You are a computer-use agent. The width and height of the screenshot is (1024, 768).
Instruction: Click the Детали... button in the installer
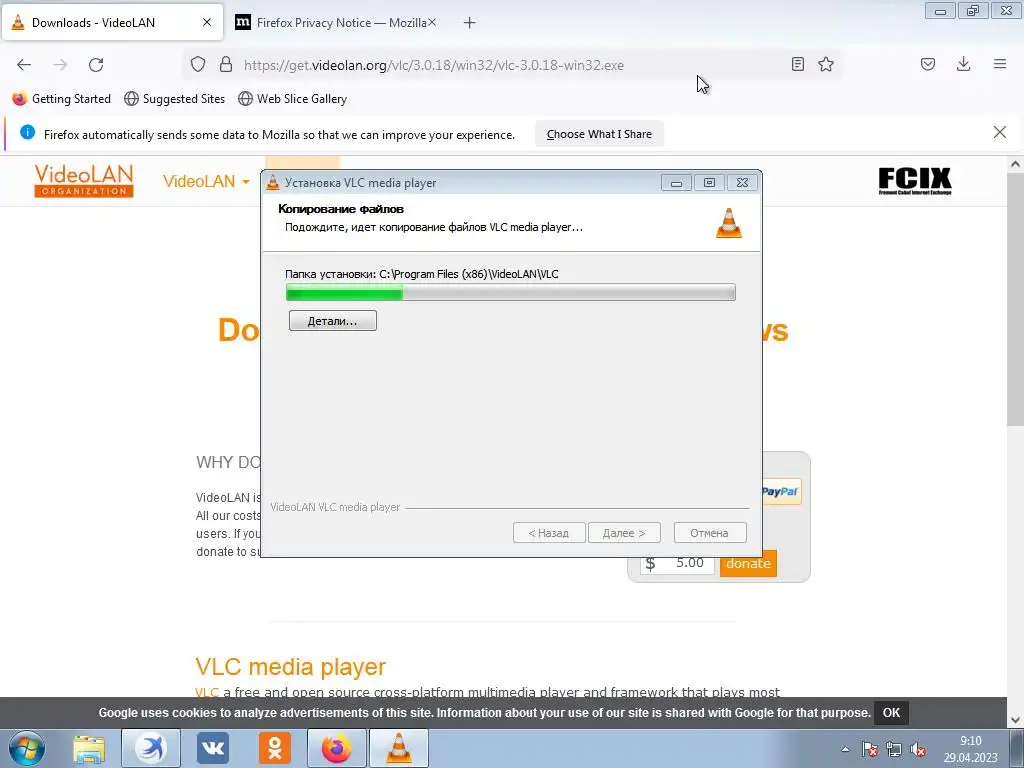point(332,321)
